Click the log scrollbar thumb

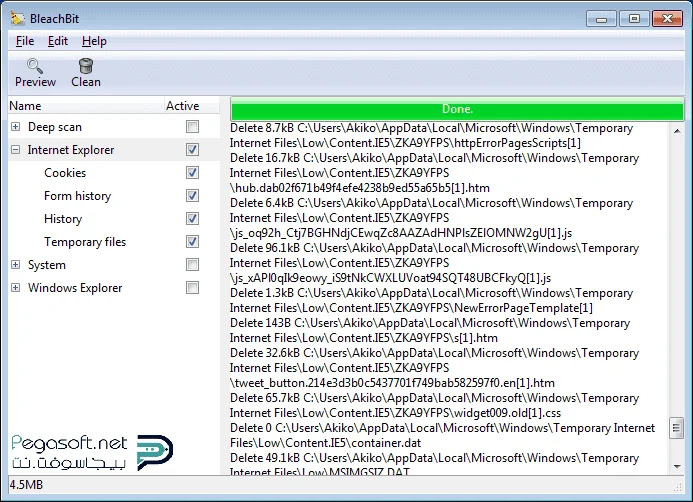(676, 428)
